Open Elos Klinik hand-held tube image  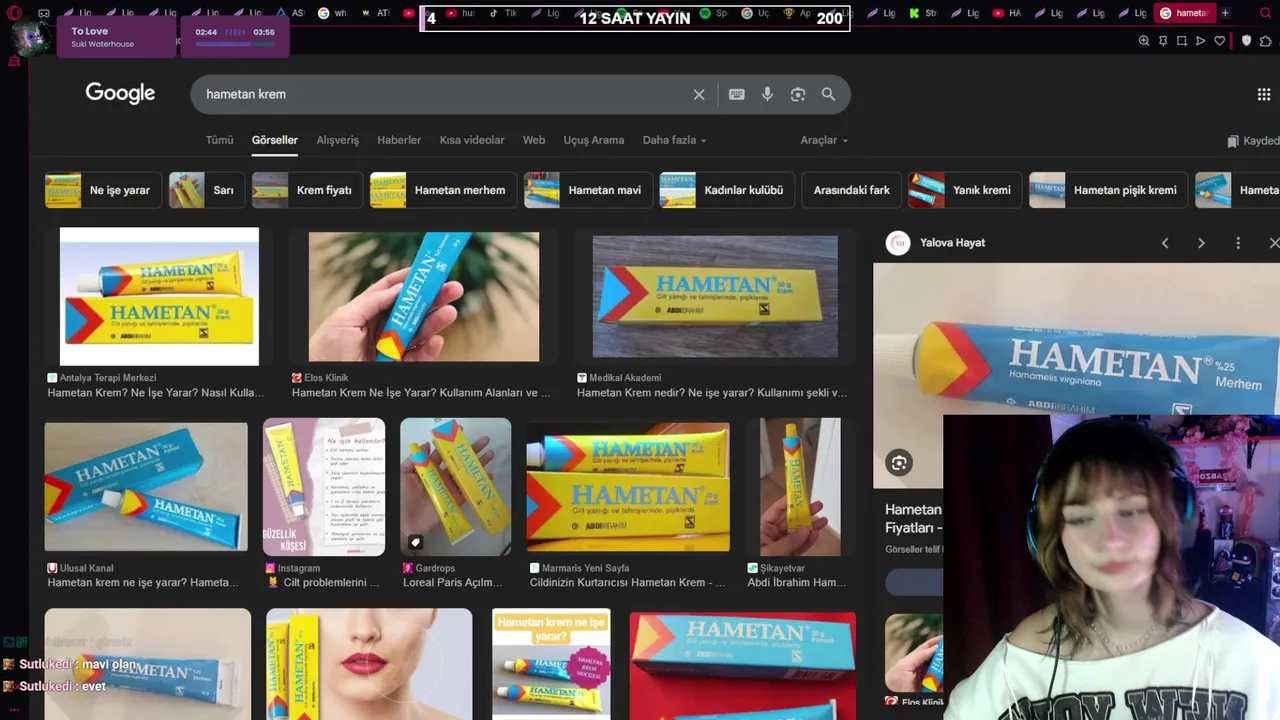tap(424, 297)
